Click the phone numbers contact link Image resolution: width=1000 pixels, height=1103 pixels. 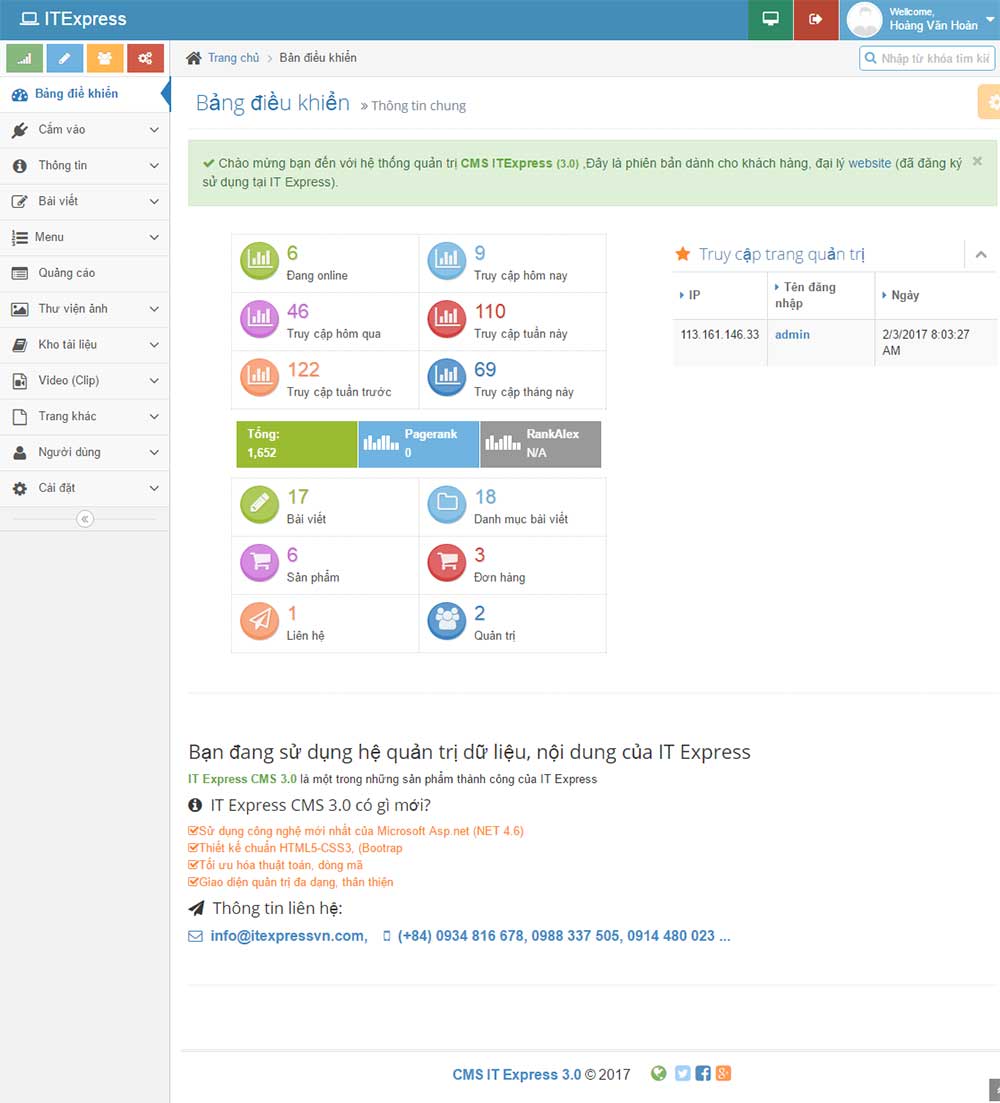tap(564, 936)
